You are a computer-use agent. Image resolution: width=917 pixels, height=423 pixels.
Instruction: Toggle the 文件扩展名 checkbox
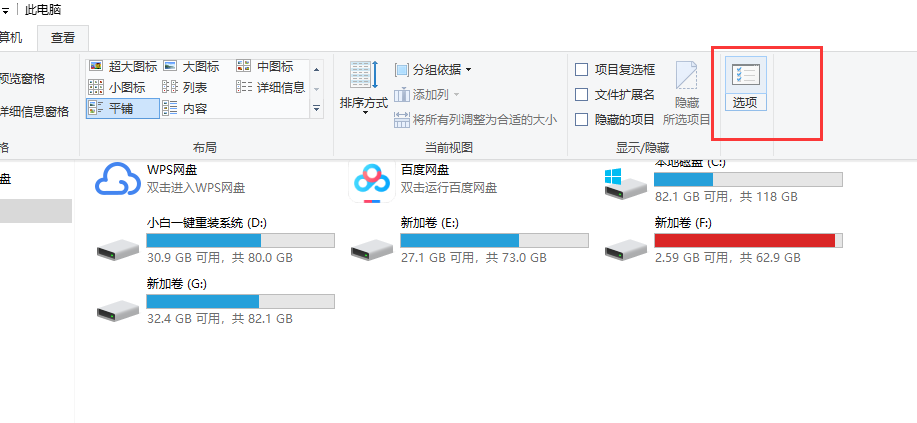pyautogui.click(x=582, y=95)
